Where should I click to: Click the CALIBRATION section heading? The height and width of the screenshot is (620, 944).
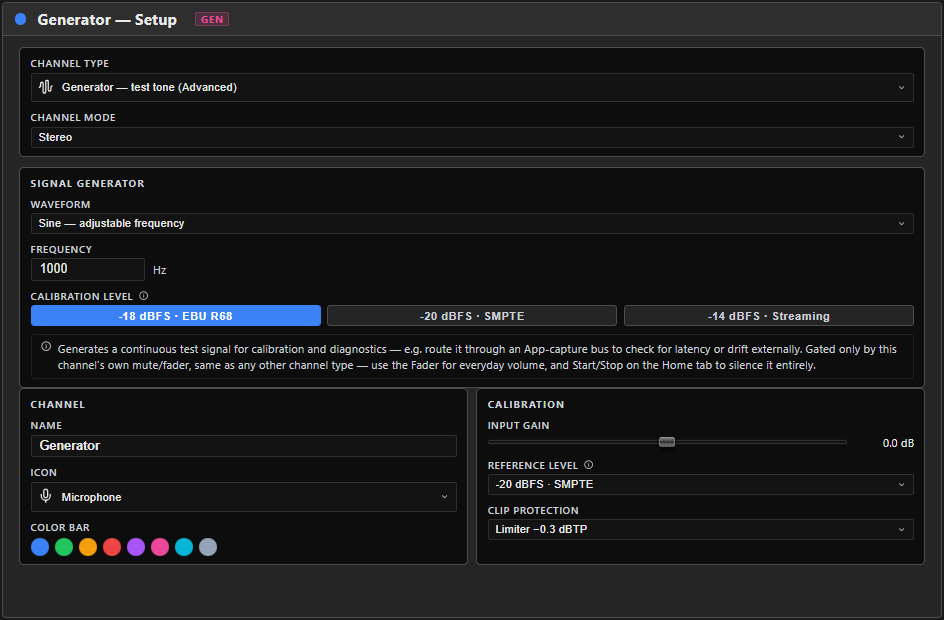click(x=526, y=405)
